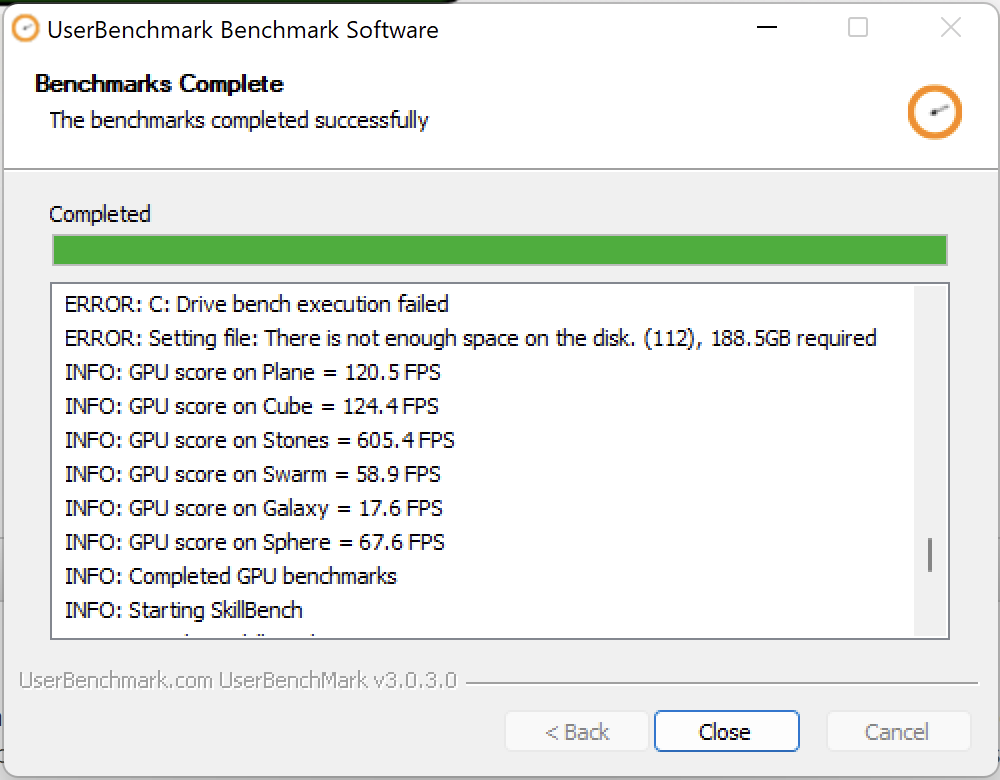Click the greyed-out Cancel button
The image size is (1000, 780).
(x=898, y=731)
